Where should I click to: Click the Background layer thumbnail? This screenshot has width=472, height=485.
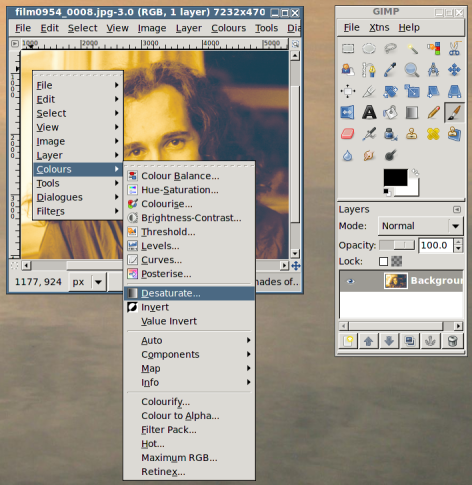396,281
